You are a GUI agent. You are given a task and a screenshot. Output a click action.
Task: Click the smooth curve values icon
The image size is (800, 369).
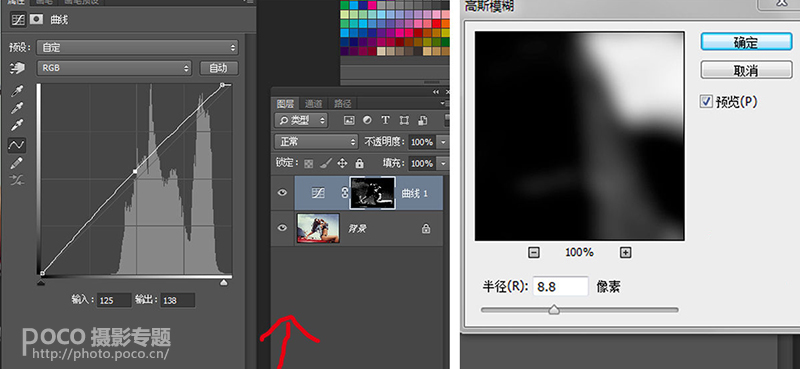click(x=17, y=180)
